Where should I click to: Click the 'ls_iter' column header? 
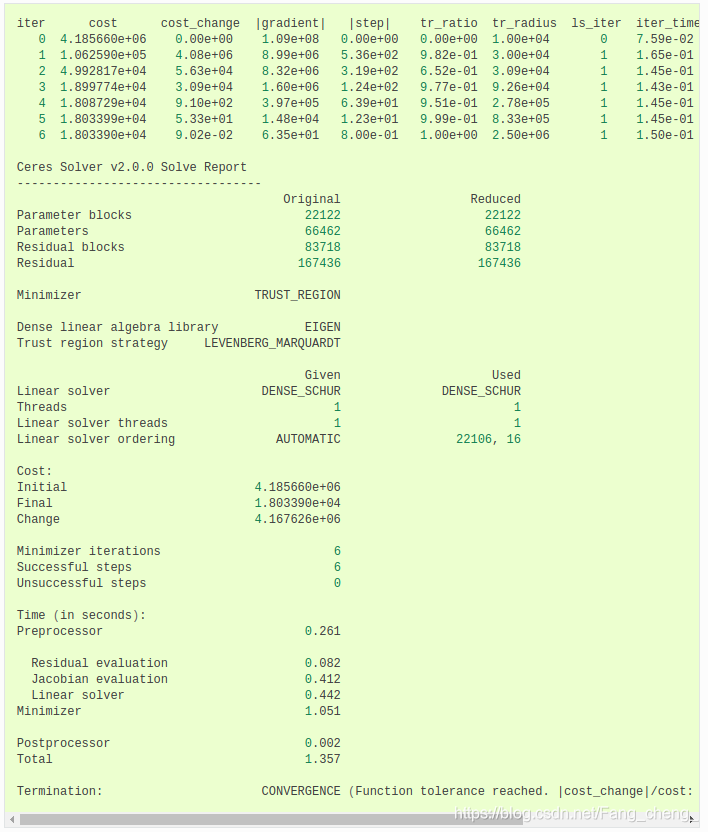pyautogui.click(x=596, y=23)
